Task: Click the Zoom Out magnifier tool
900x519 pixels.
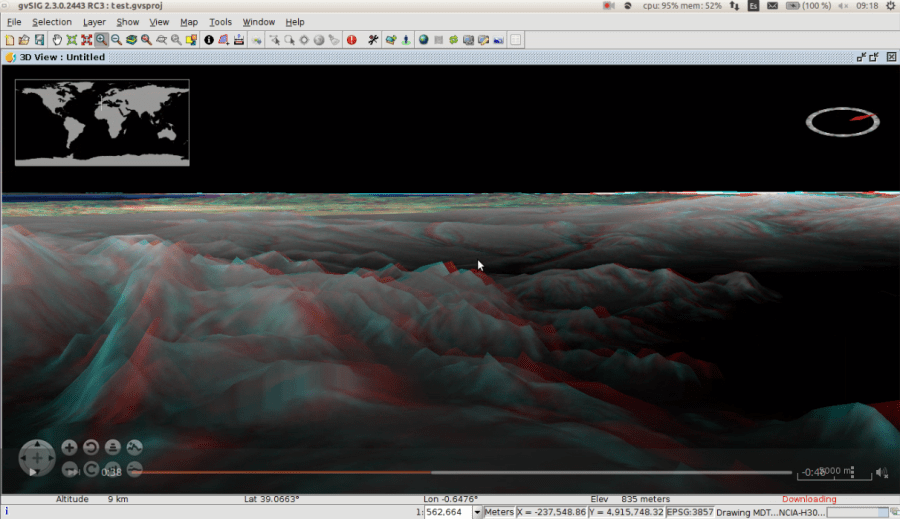Action: (116, 40)
